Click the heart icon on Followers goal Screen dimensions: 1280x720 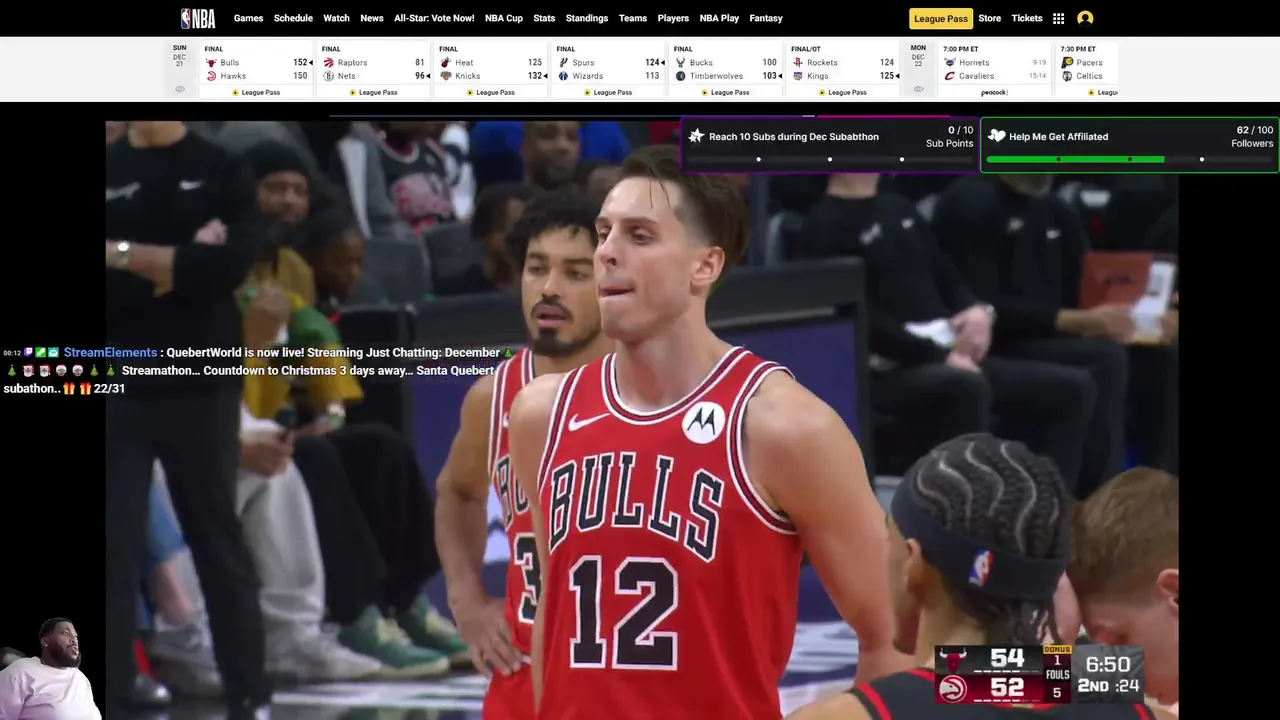coord(996,136)
